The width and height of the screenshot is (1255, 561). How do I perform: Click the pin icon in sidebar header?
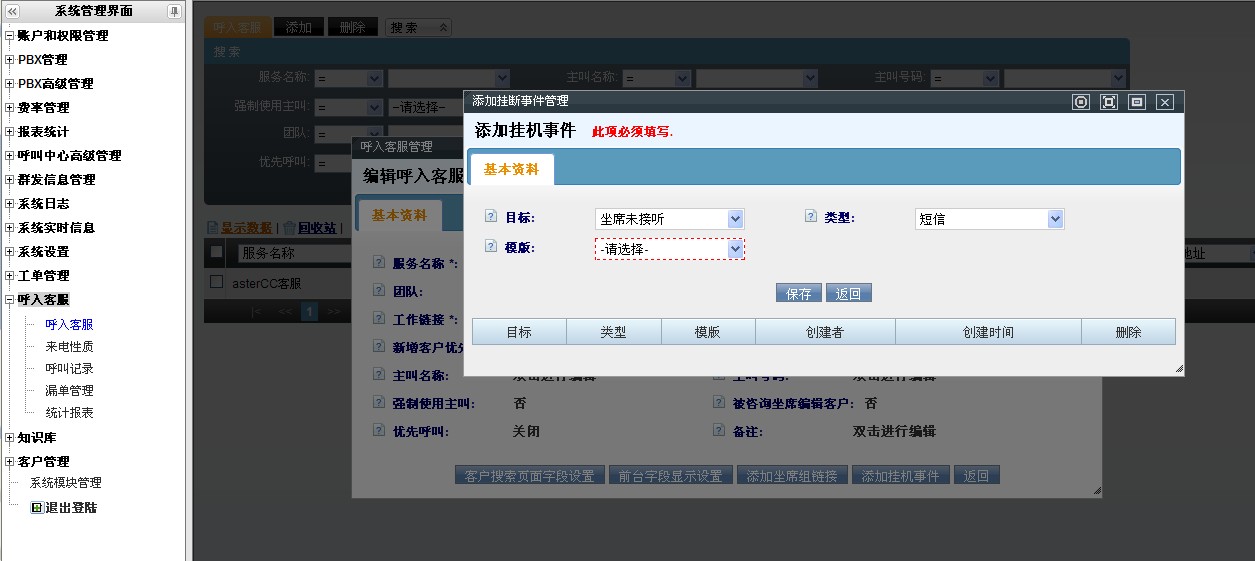174,11
